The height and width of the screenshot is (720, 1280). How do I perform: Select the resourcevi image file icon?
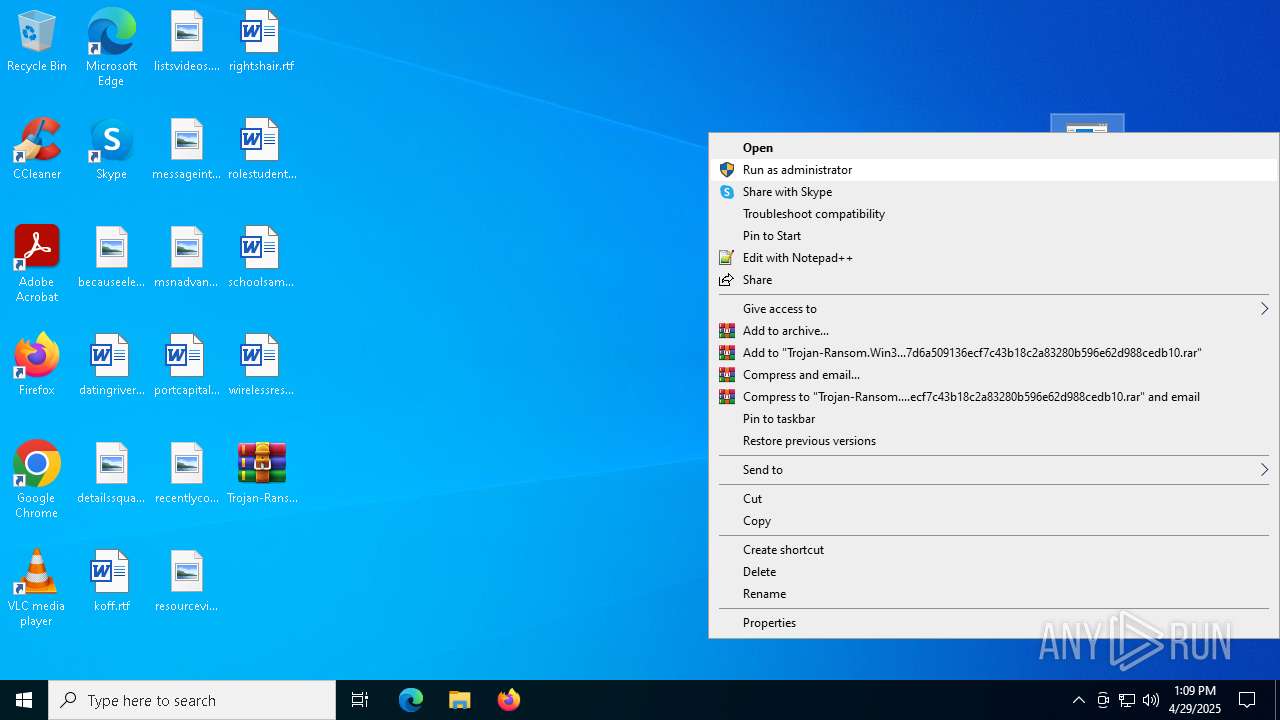187,581
